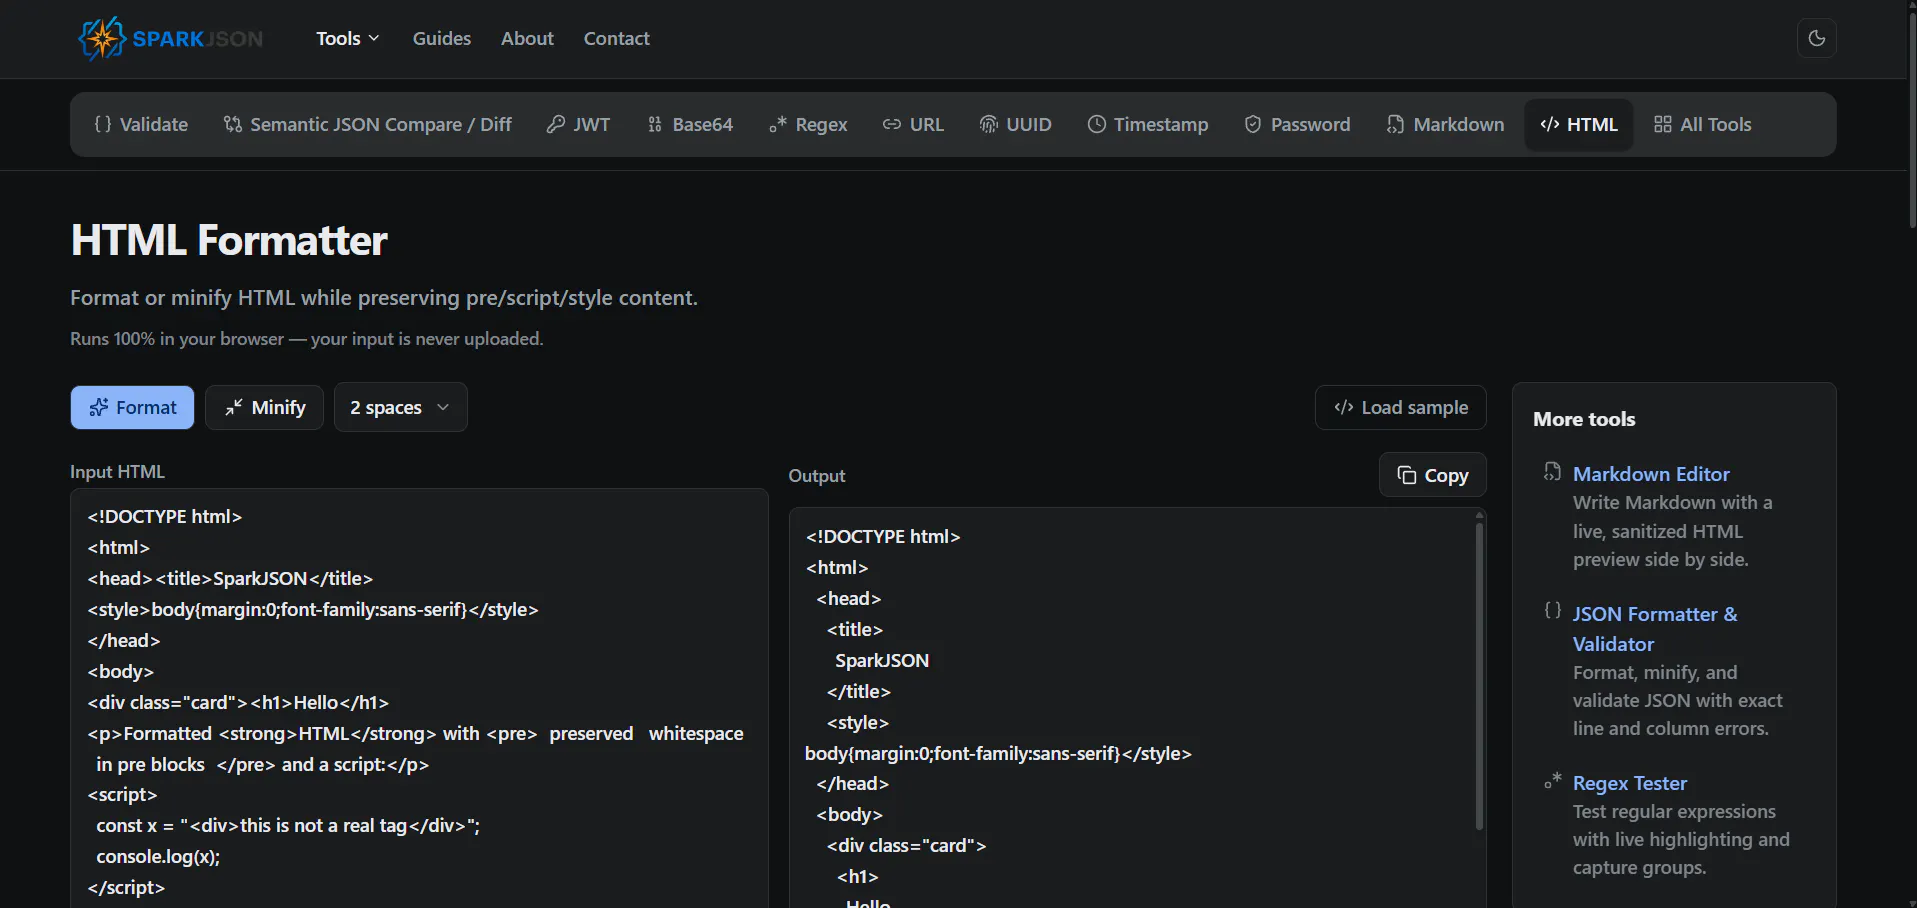Open the Timestamp tool tab
The width and height of the screenshot is (1917, 908).
click(1148, 124)
